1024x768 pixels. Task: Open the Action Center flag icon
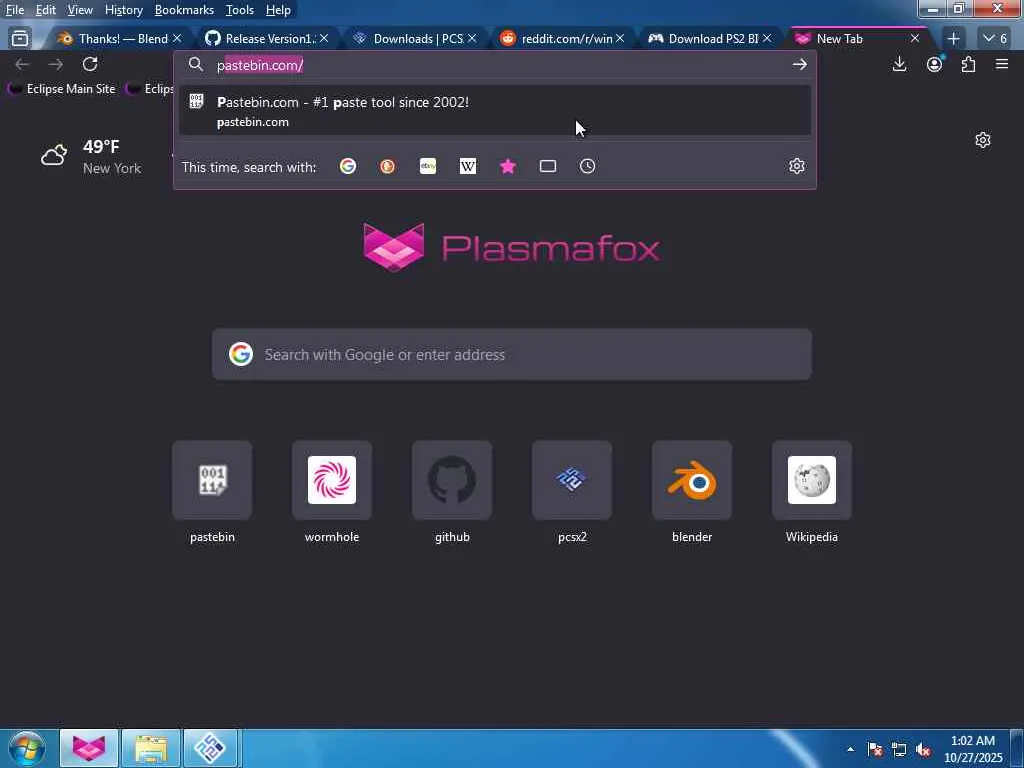(874, 750)
